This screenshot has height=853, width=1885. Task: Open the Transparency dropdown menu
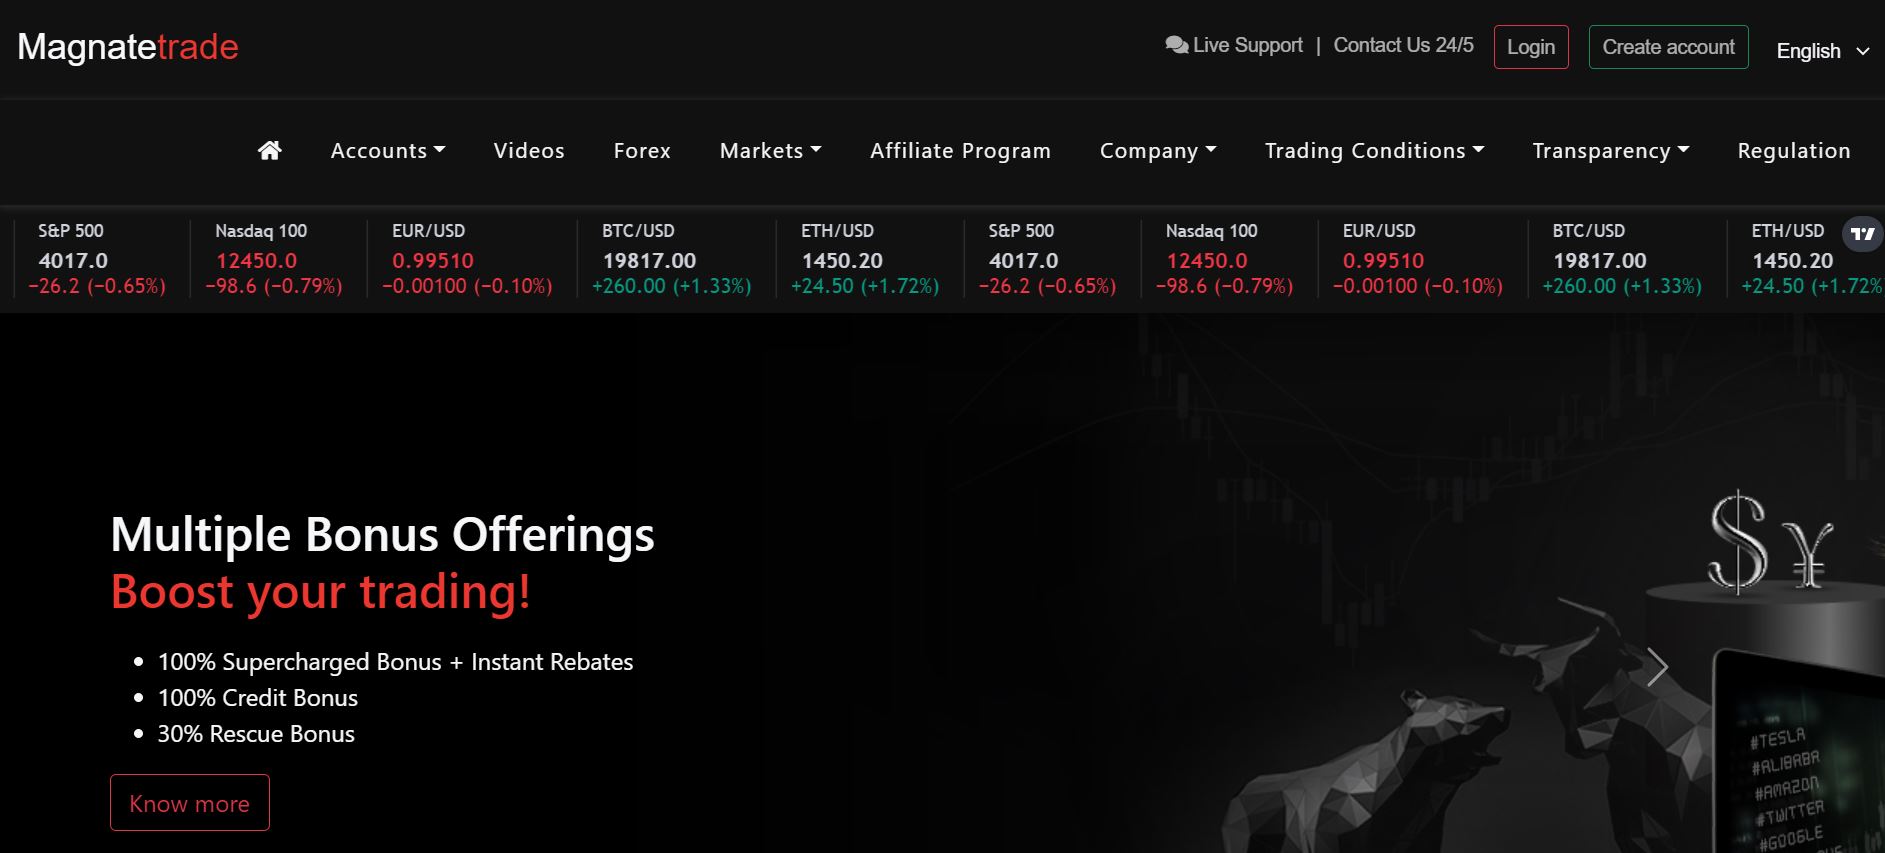pyautogui.click(x=1610, y=151)
